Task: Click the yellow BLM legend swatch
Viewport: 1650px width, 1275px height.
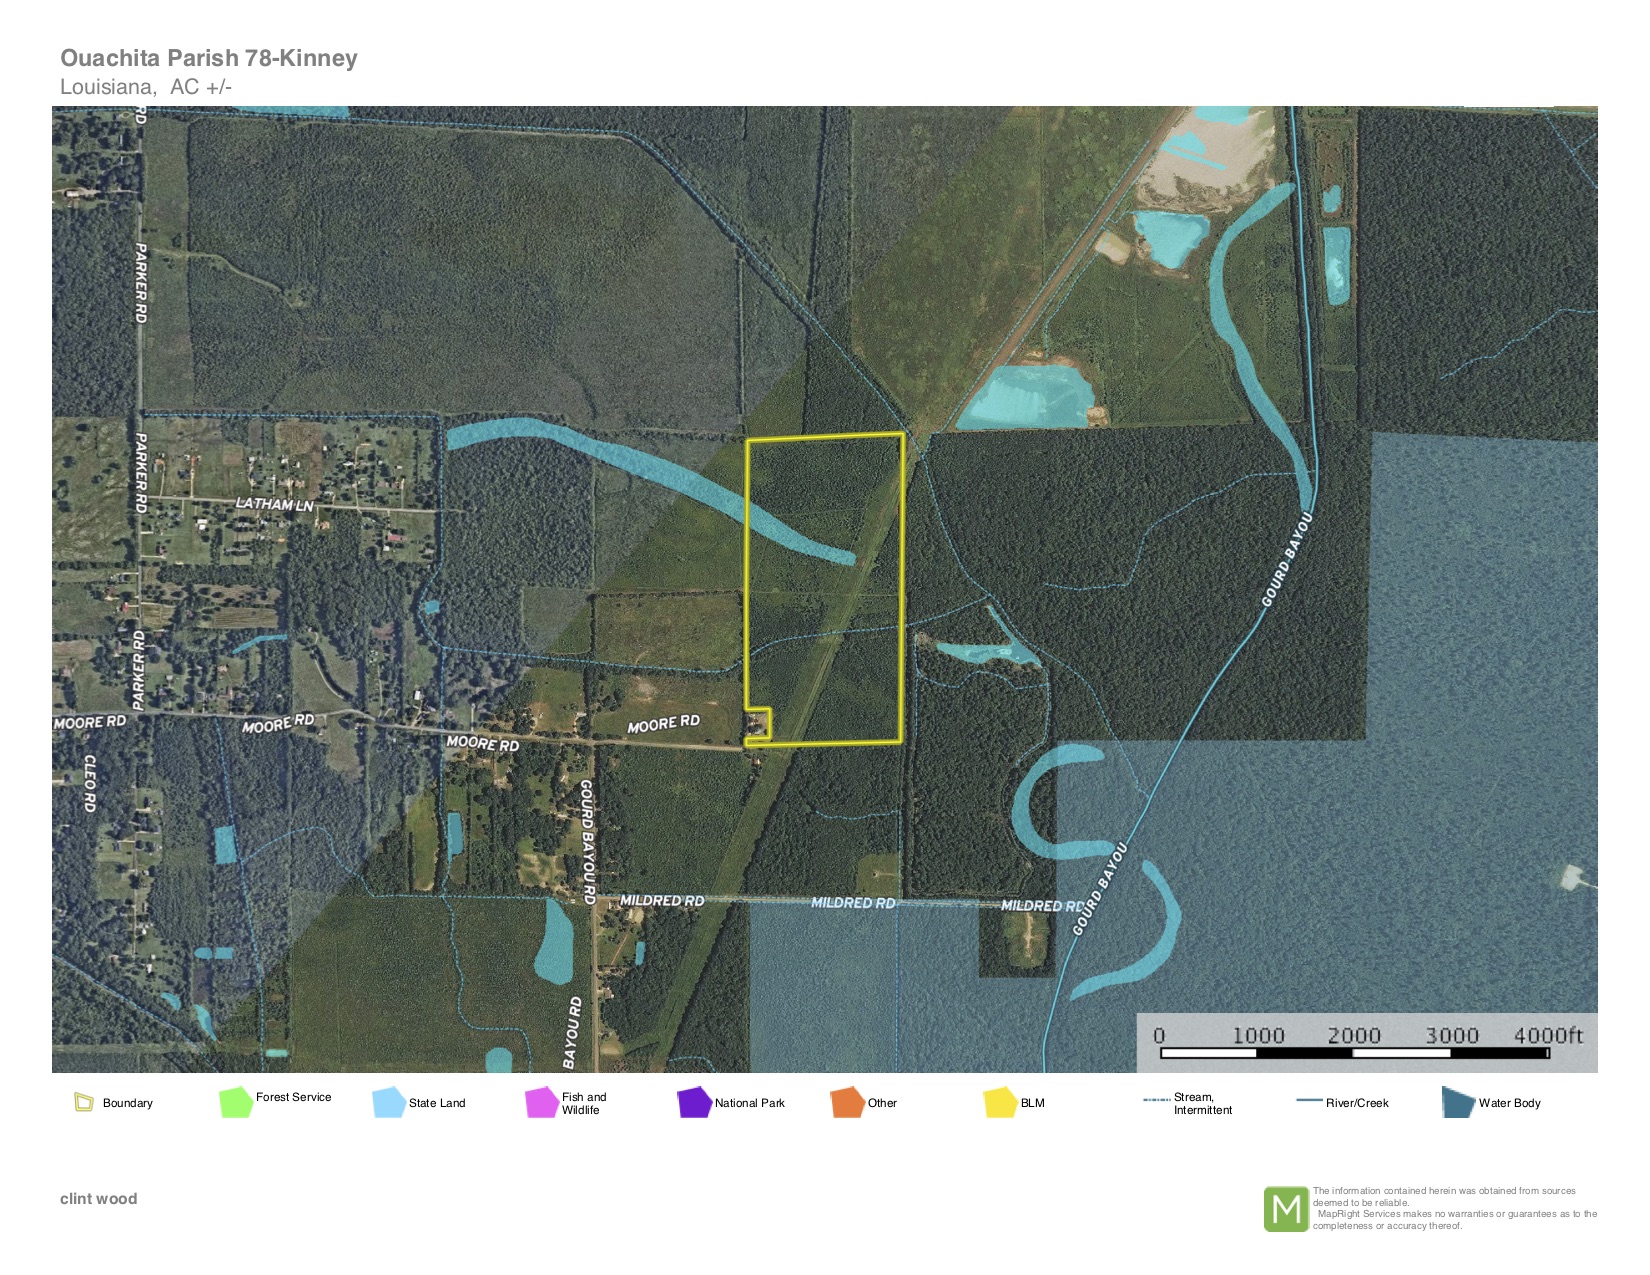Action: point(1000,1102)
